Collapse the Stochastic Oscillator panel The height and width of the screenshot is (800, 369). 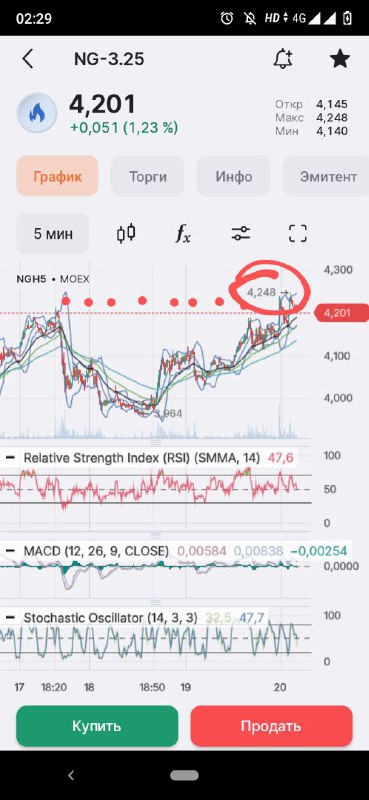(10, 618)
